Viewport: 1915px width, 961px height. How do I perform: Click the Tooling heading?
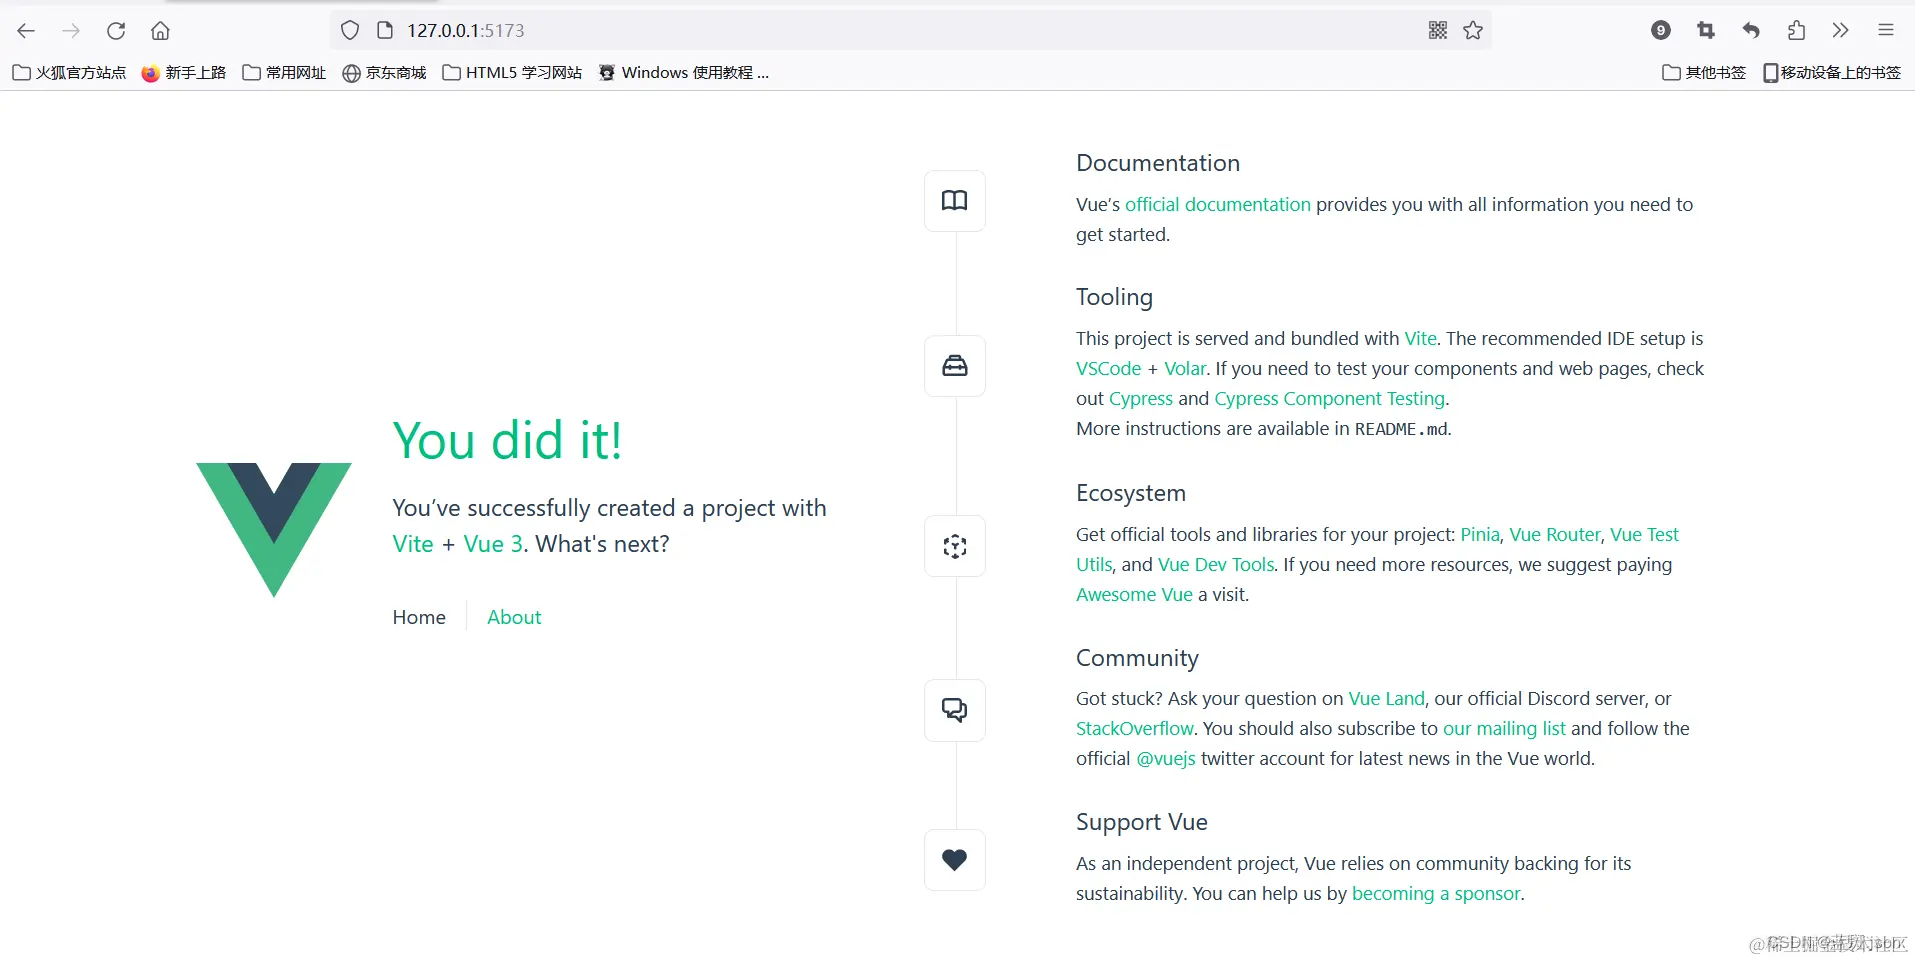point(1114,297)
